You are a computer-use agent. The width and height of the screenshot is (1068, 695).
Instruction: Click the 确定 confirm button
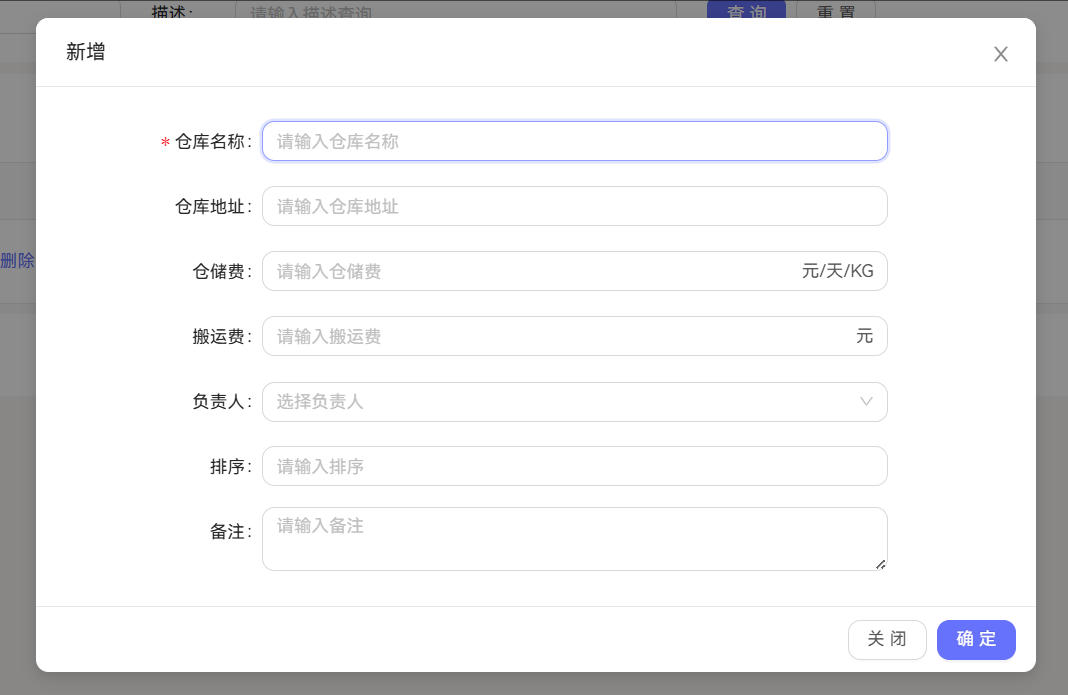pyautogui.click(x=976, y=639)
